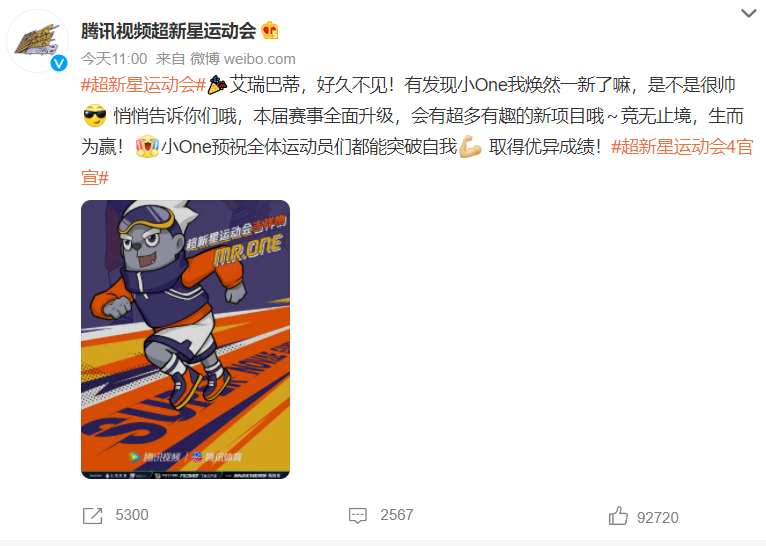Open the #超新星运动会# hashtag topic

pos(144,85)
